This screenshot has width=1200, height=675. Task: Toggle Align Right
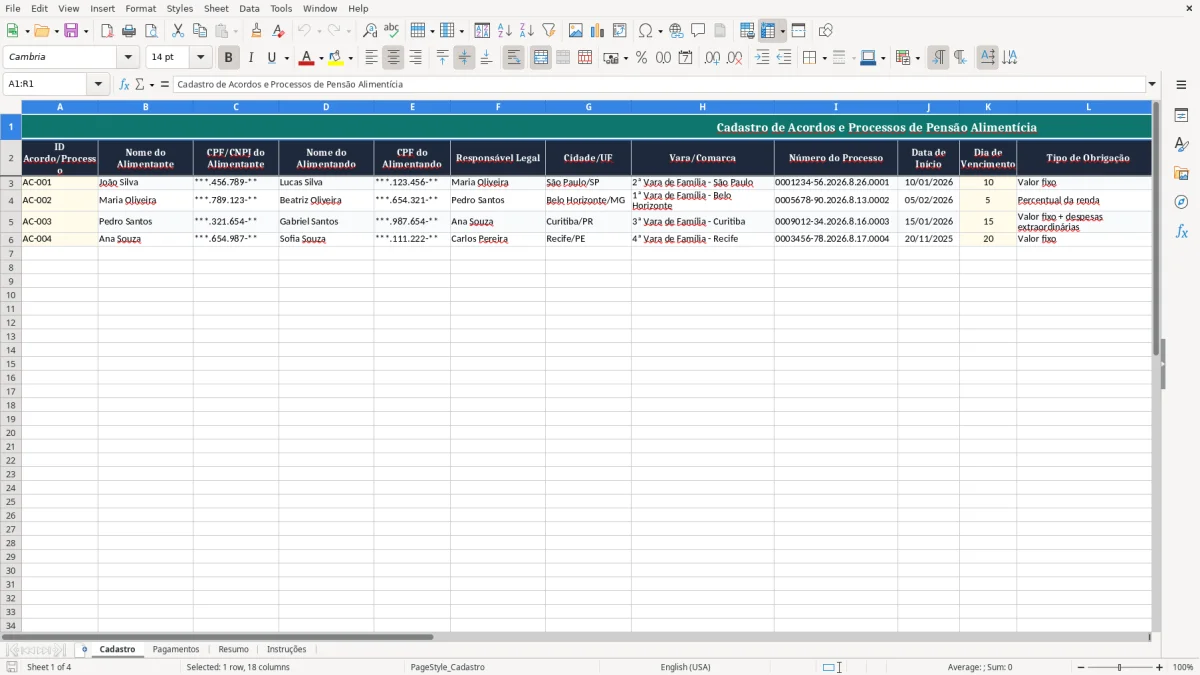click(x=416, y=58)
